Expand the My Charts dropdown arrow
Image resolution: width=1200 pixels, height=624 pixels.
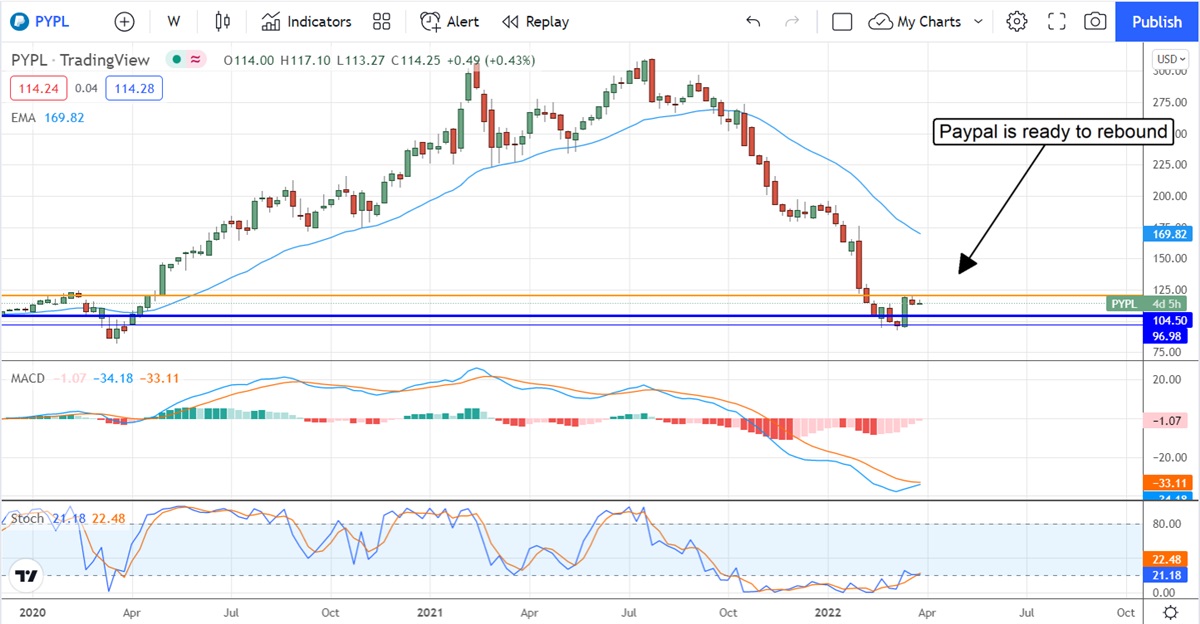tap(978, 21)
